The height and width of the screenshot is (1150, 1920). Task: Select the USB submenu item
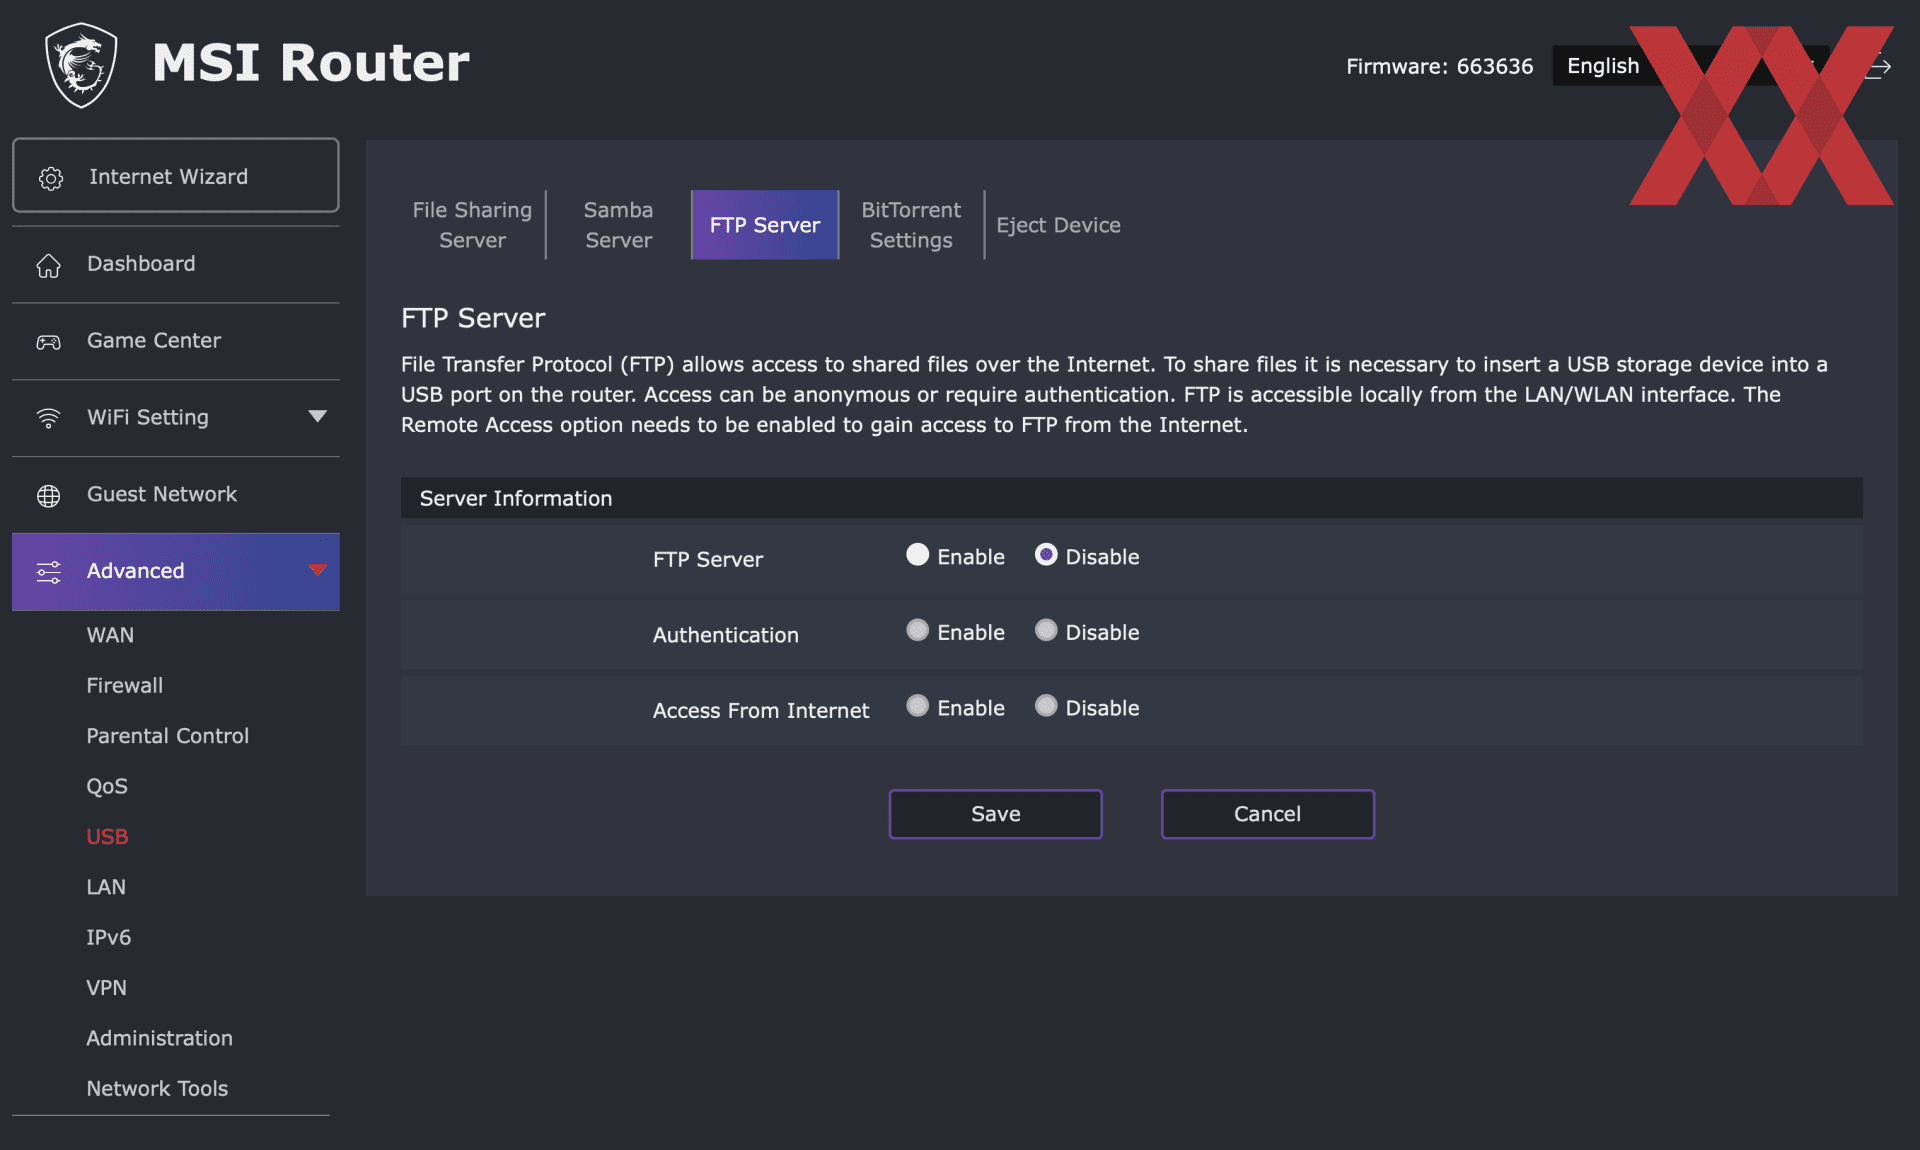pyautogui.click(x=107, y=837)
